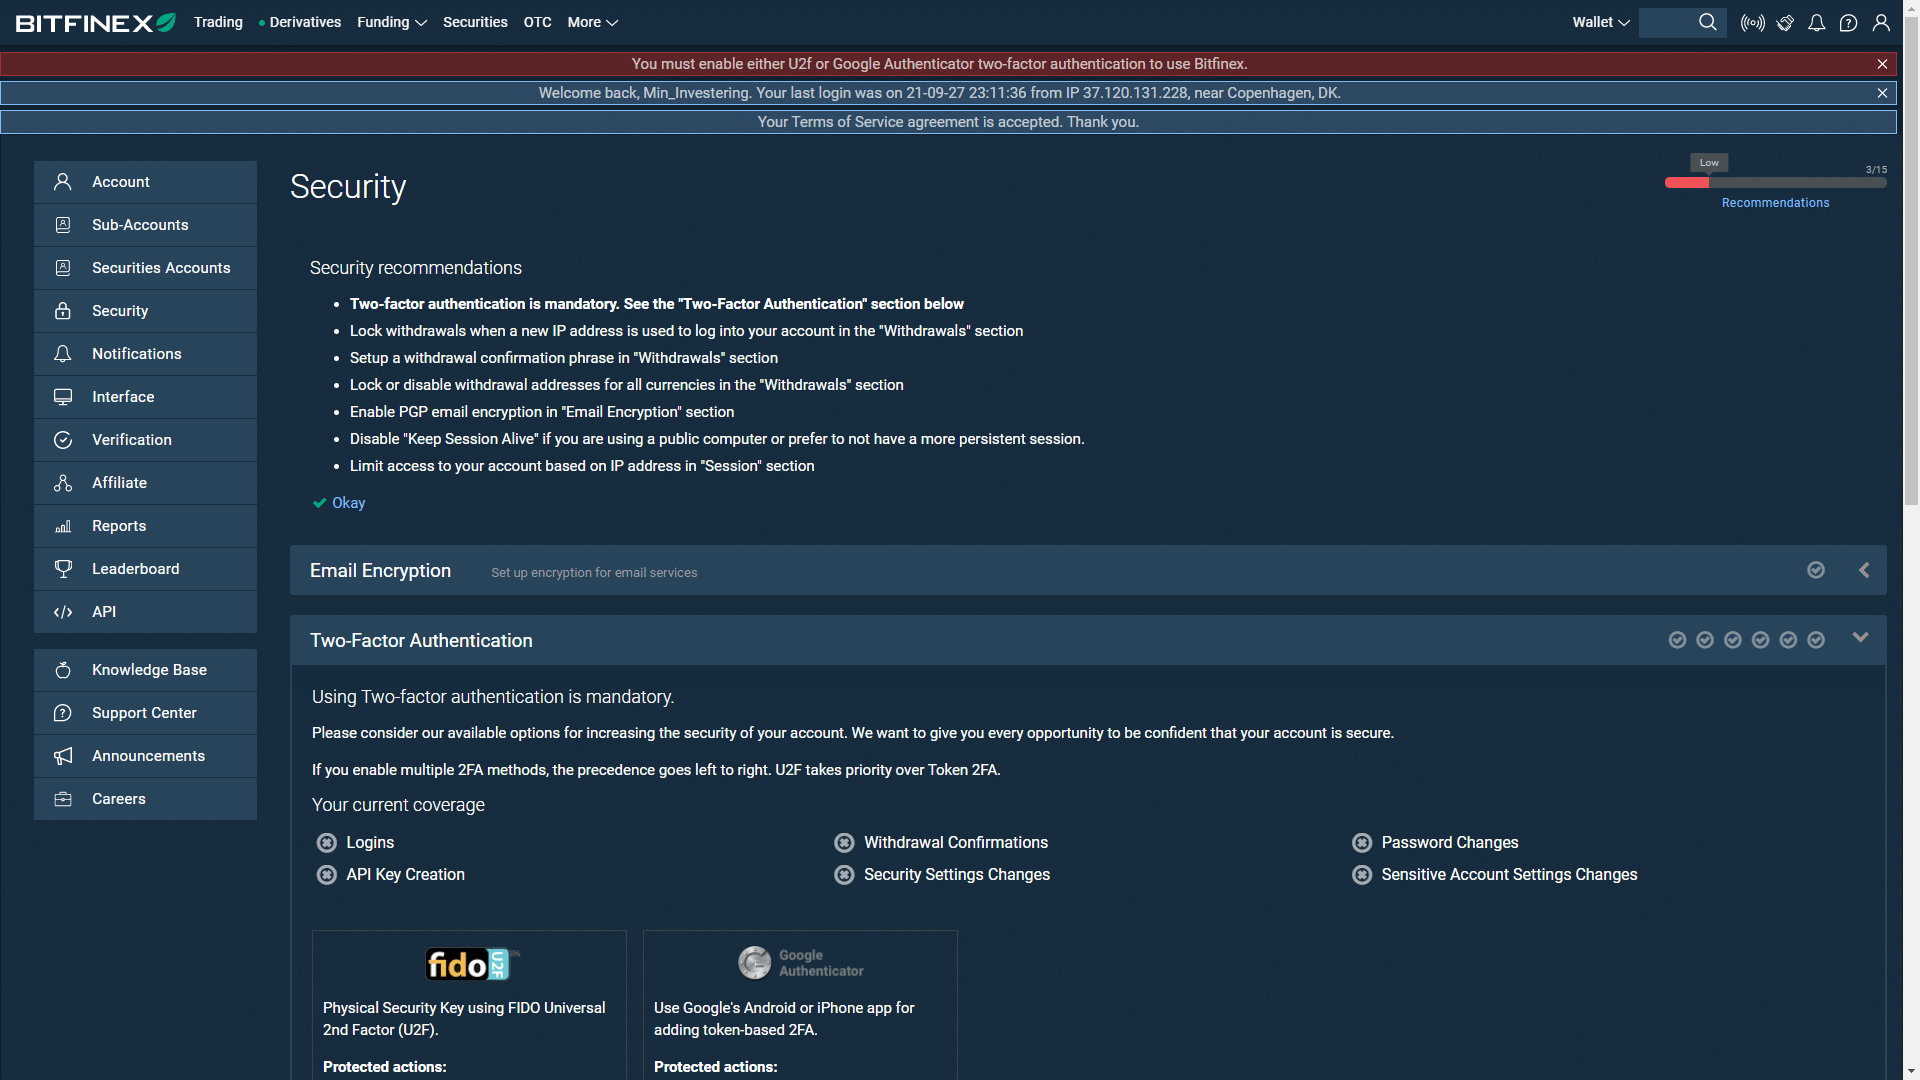The height and width of the screenshot is (1080, 1920).
Task: Open the Wallet dropdown
Action: tap(1601, 22)
